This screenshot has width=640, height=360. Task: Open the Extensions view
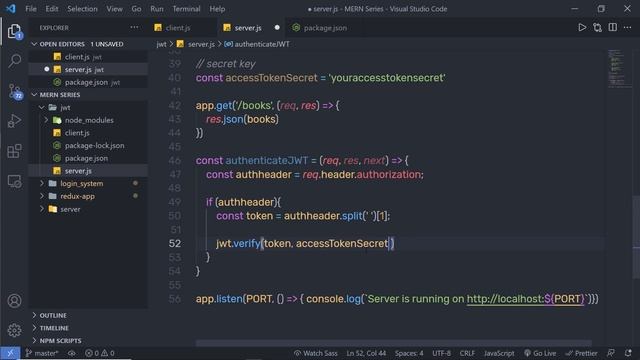[14, 151]
